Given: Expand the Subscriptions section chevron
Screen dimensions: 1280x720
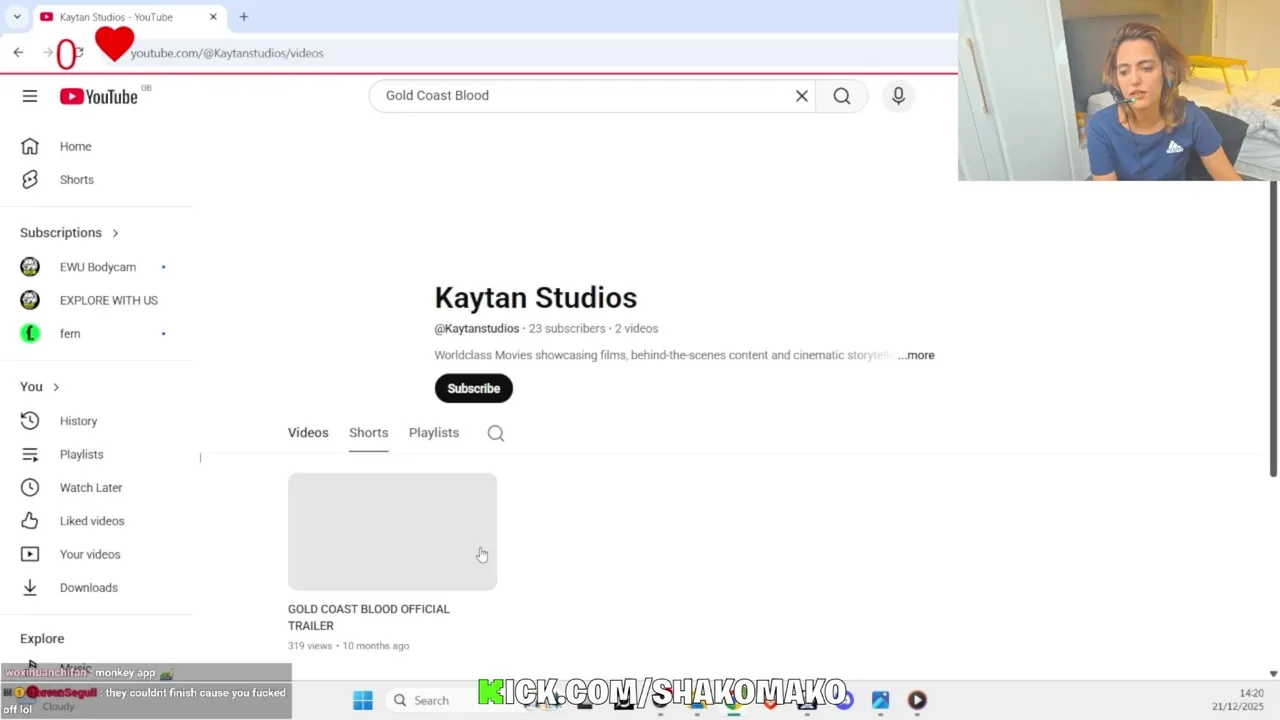Looking at the screenshot, I should coord(115,233).
